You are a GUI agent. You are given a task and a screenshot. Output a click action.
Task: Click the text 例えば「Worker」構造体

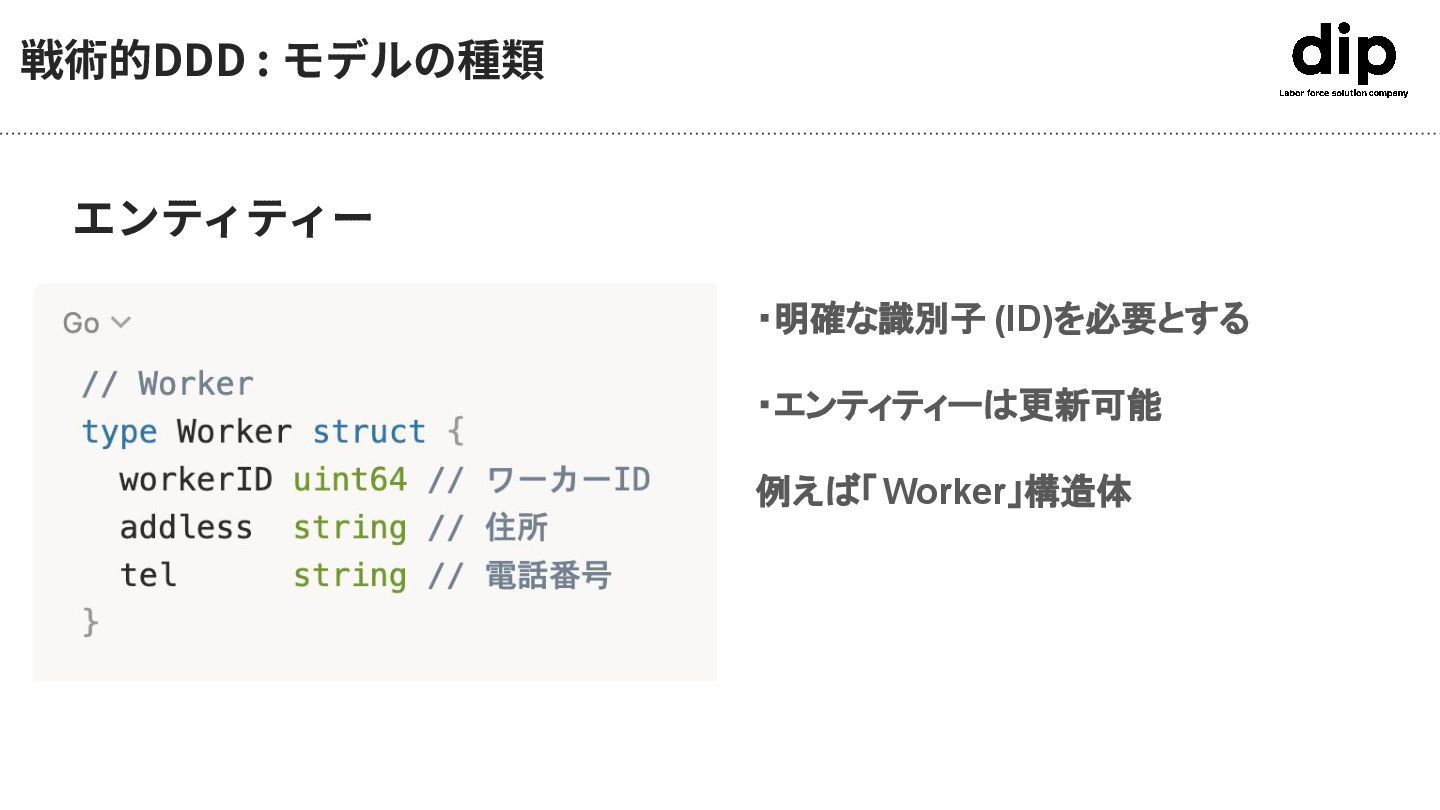tap(943, 492)
